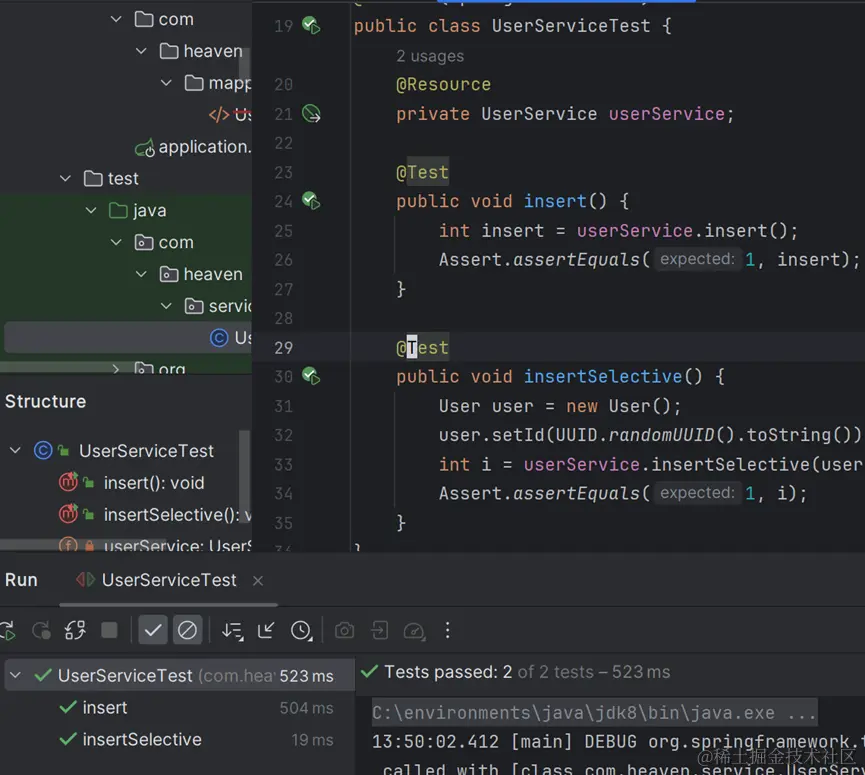Select the test folder in project tree

pyautogui.click(x=111, y=179)
